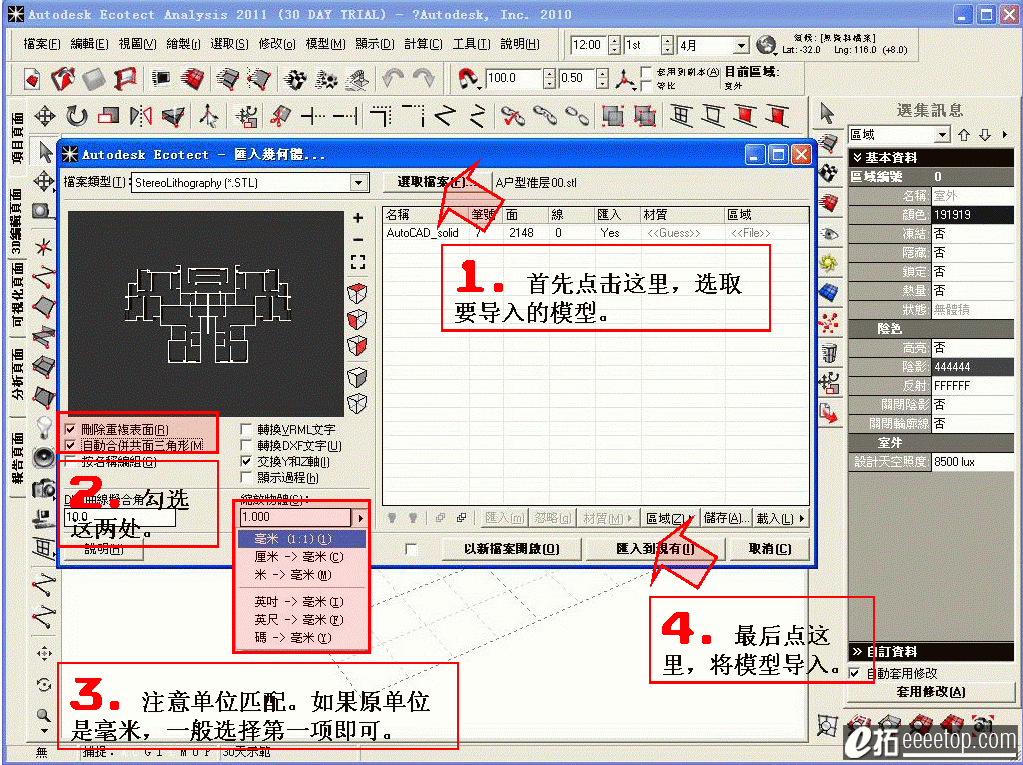Toggle the 自動合併共面三角形(M) checkbox
Viewport: 1023px width, 765px height.
tap(70, 445)
